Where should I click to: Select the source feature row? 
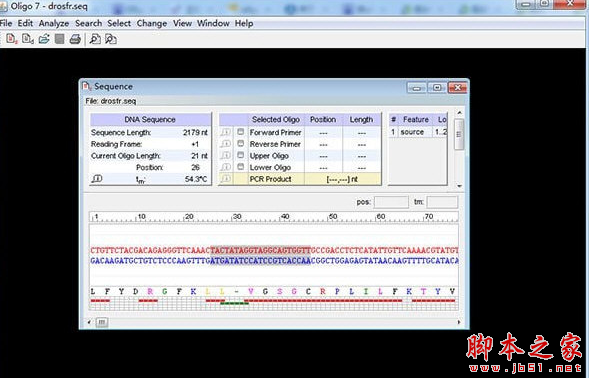click(418, 132)
